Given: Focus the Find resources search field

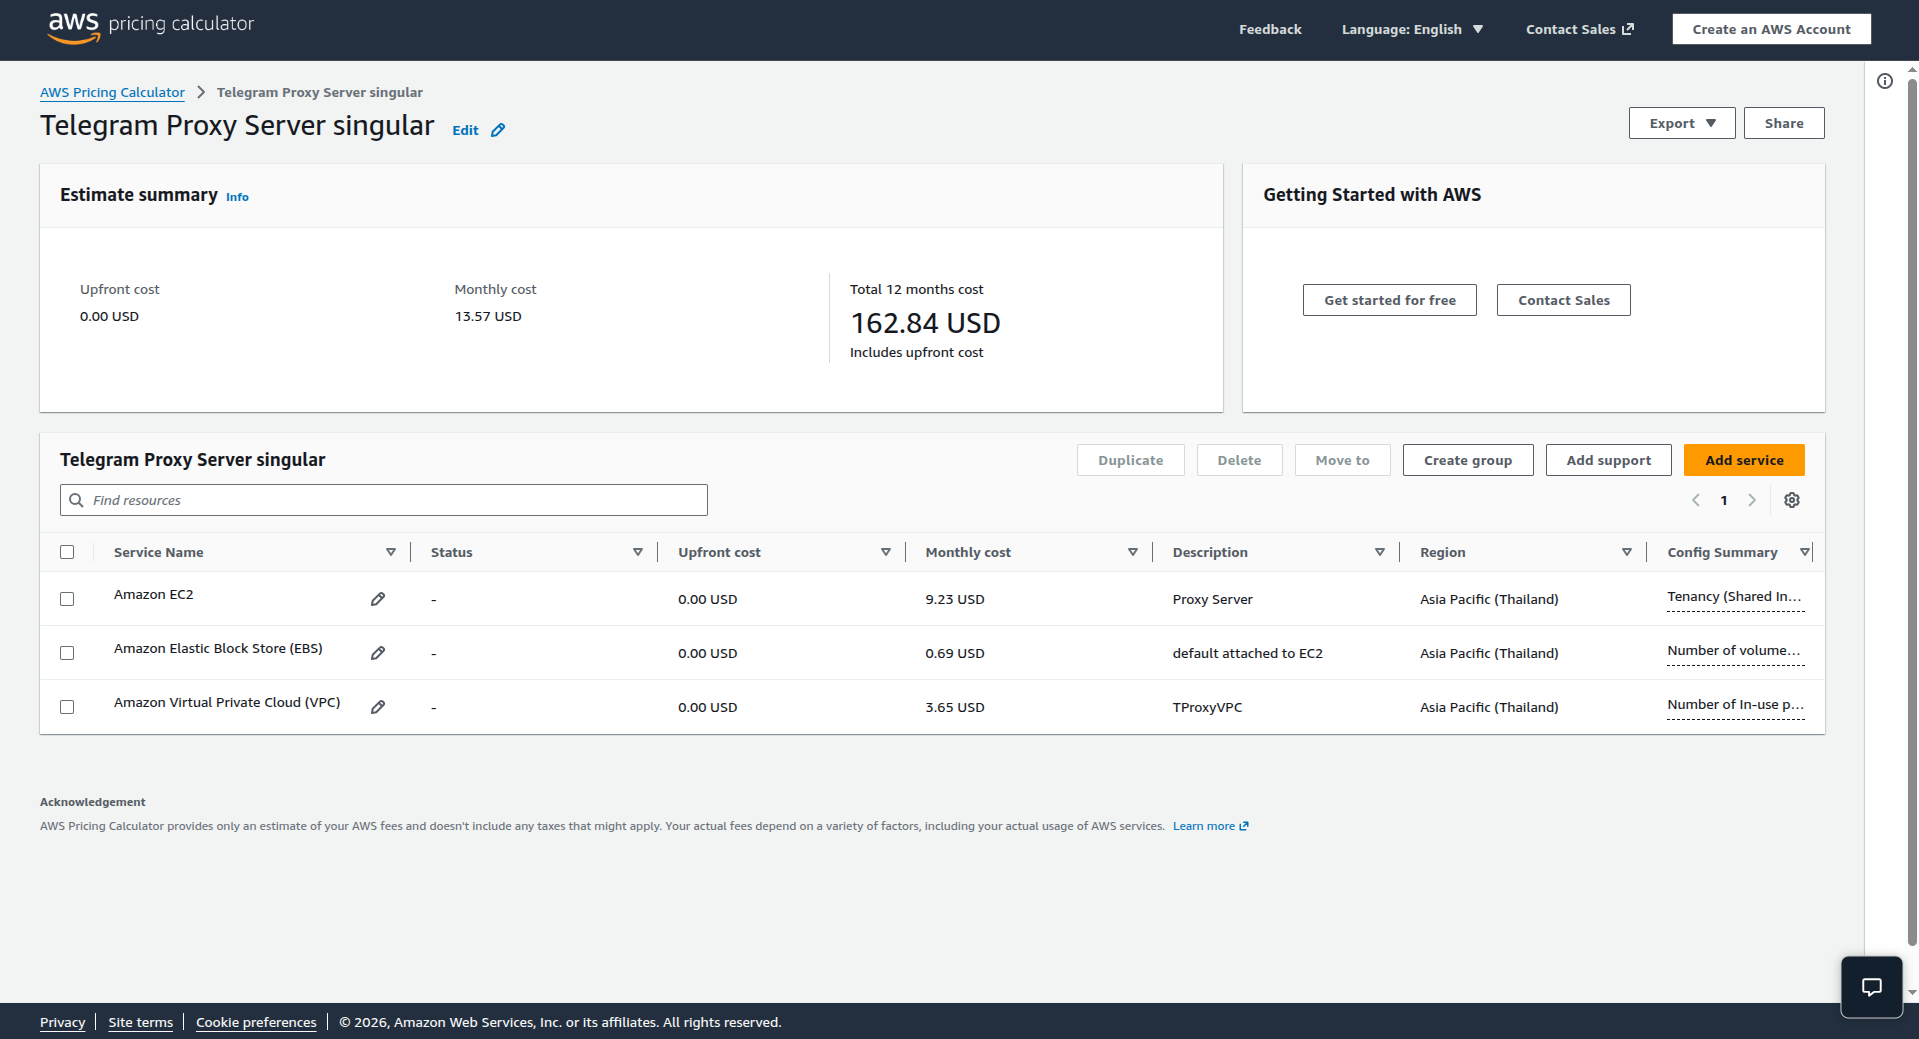Looking at the screenshot, I should pos(384,500).
